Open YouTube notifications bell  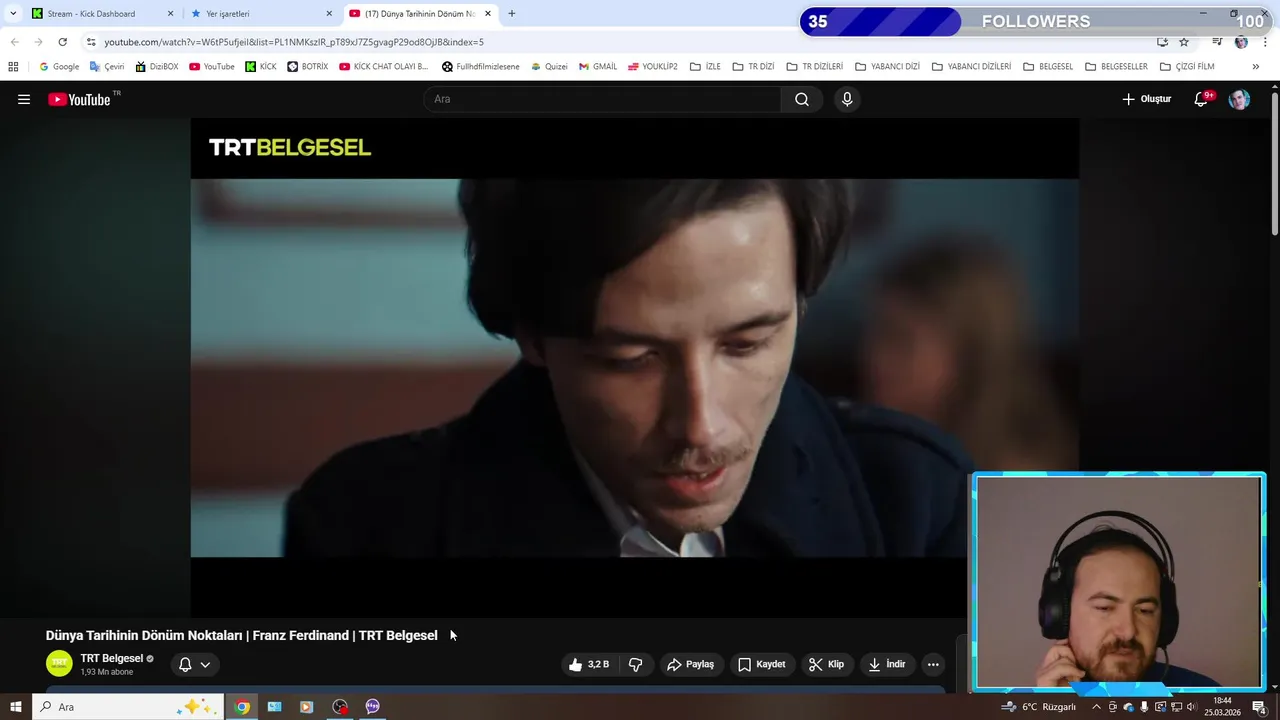[1202, 99]
